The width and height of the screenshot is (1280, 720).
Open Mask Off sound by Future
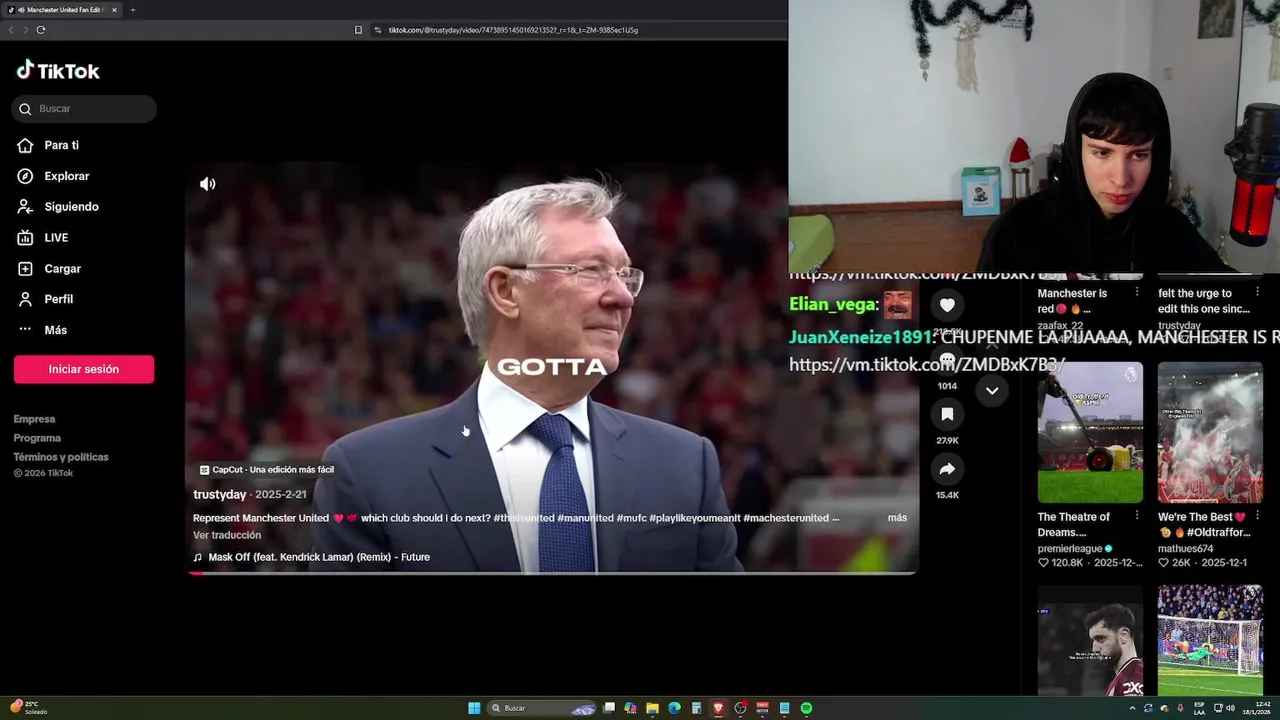pos(319,557)
